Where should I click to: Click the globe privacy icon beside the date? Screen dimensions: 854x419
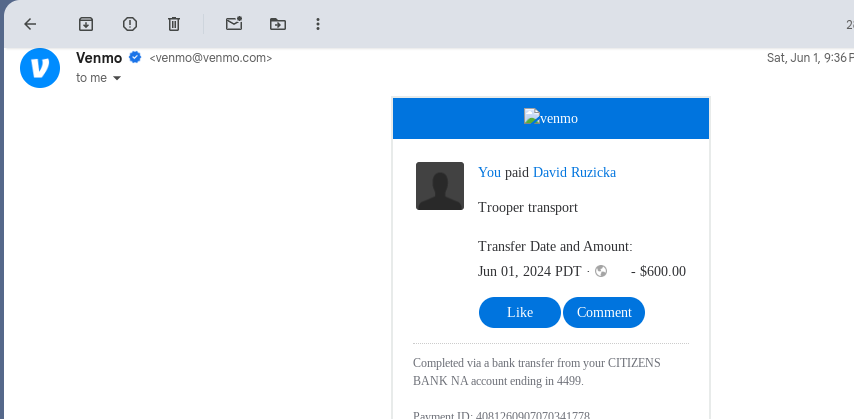[x=601, y=271]
